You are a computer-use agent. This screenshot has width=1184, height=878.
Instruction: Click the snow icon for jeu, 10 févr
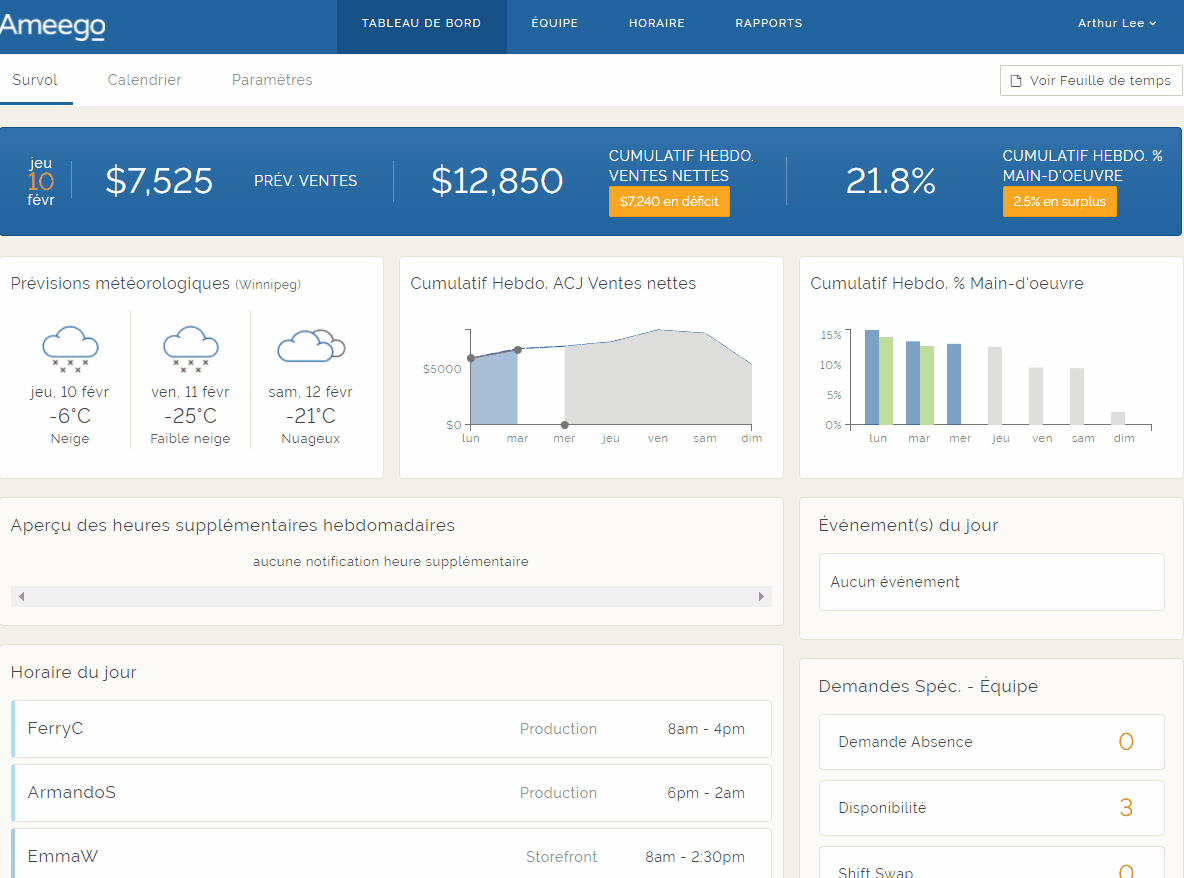[70, 348]
